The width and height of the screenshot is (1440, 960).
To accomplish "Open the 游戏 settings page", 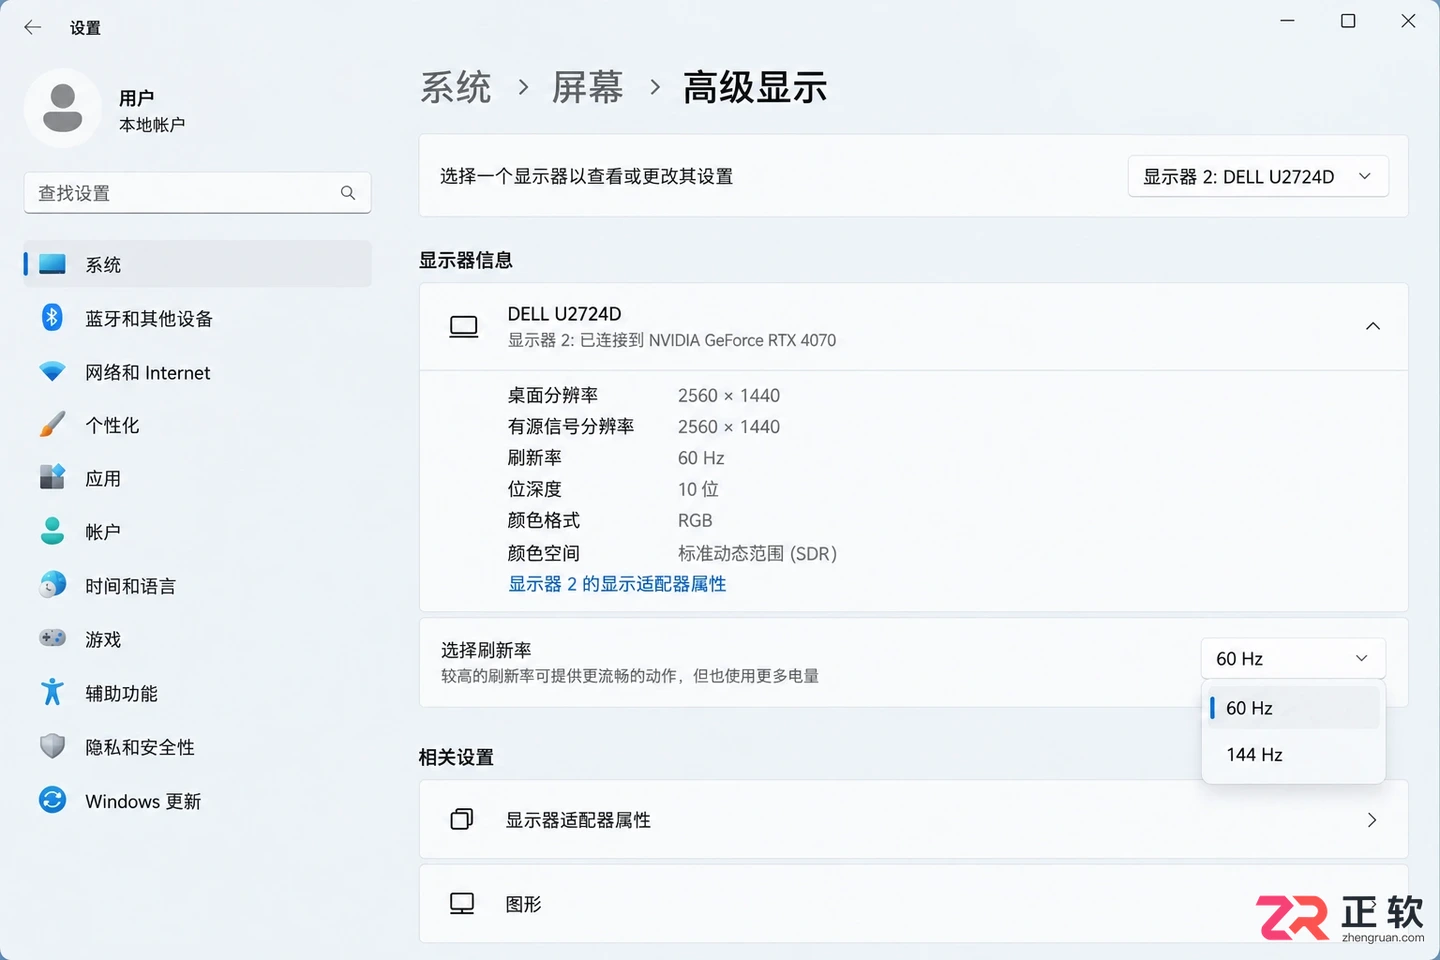I will point(198,638).
